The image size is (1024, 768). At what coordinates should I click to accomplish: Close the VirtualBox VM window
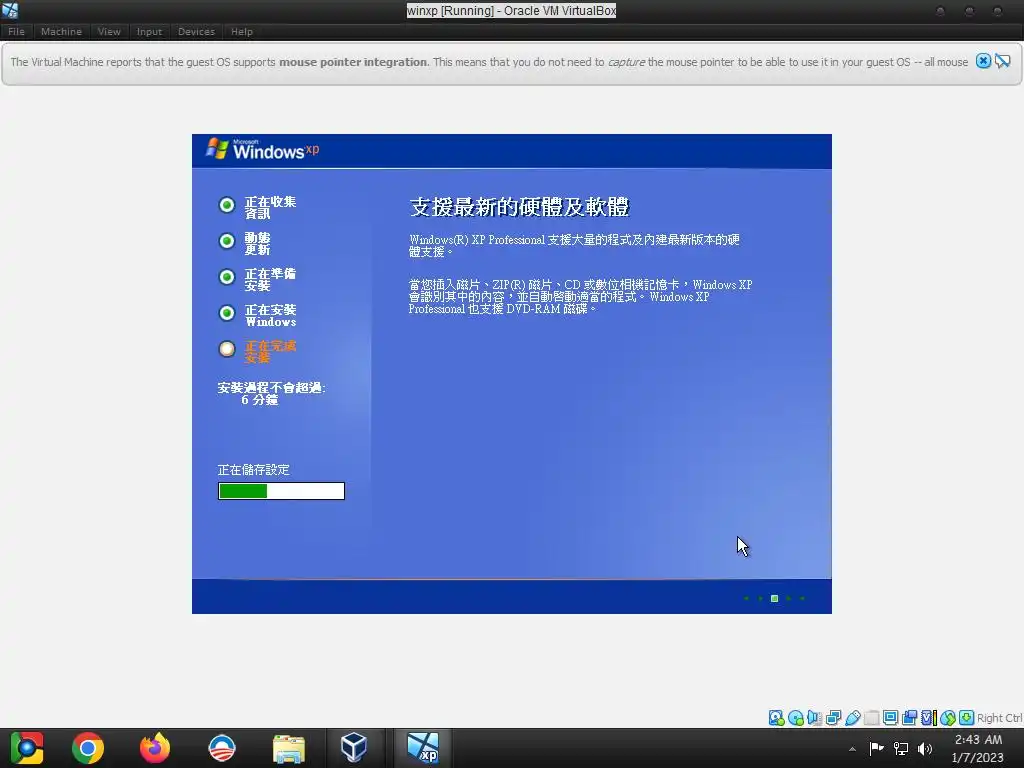click(x=997, y=11)
